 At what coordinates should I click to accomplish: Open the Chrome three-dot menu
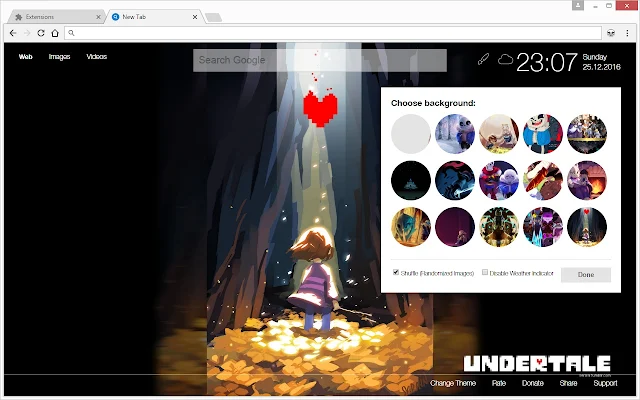[x=627, y=33]
